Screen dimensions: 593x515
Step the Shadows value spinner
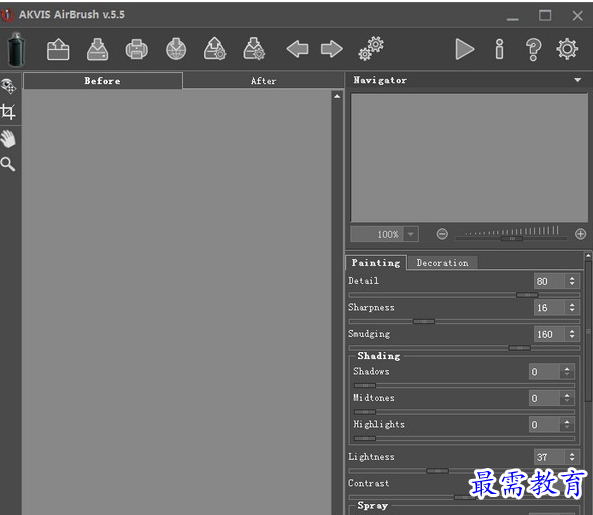point(567,372)
